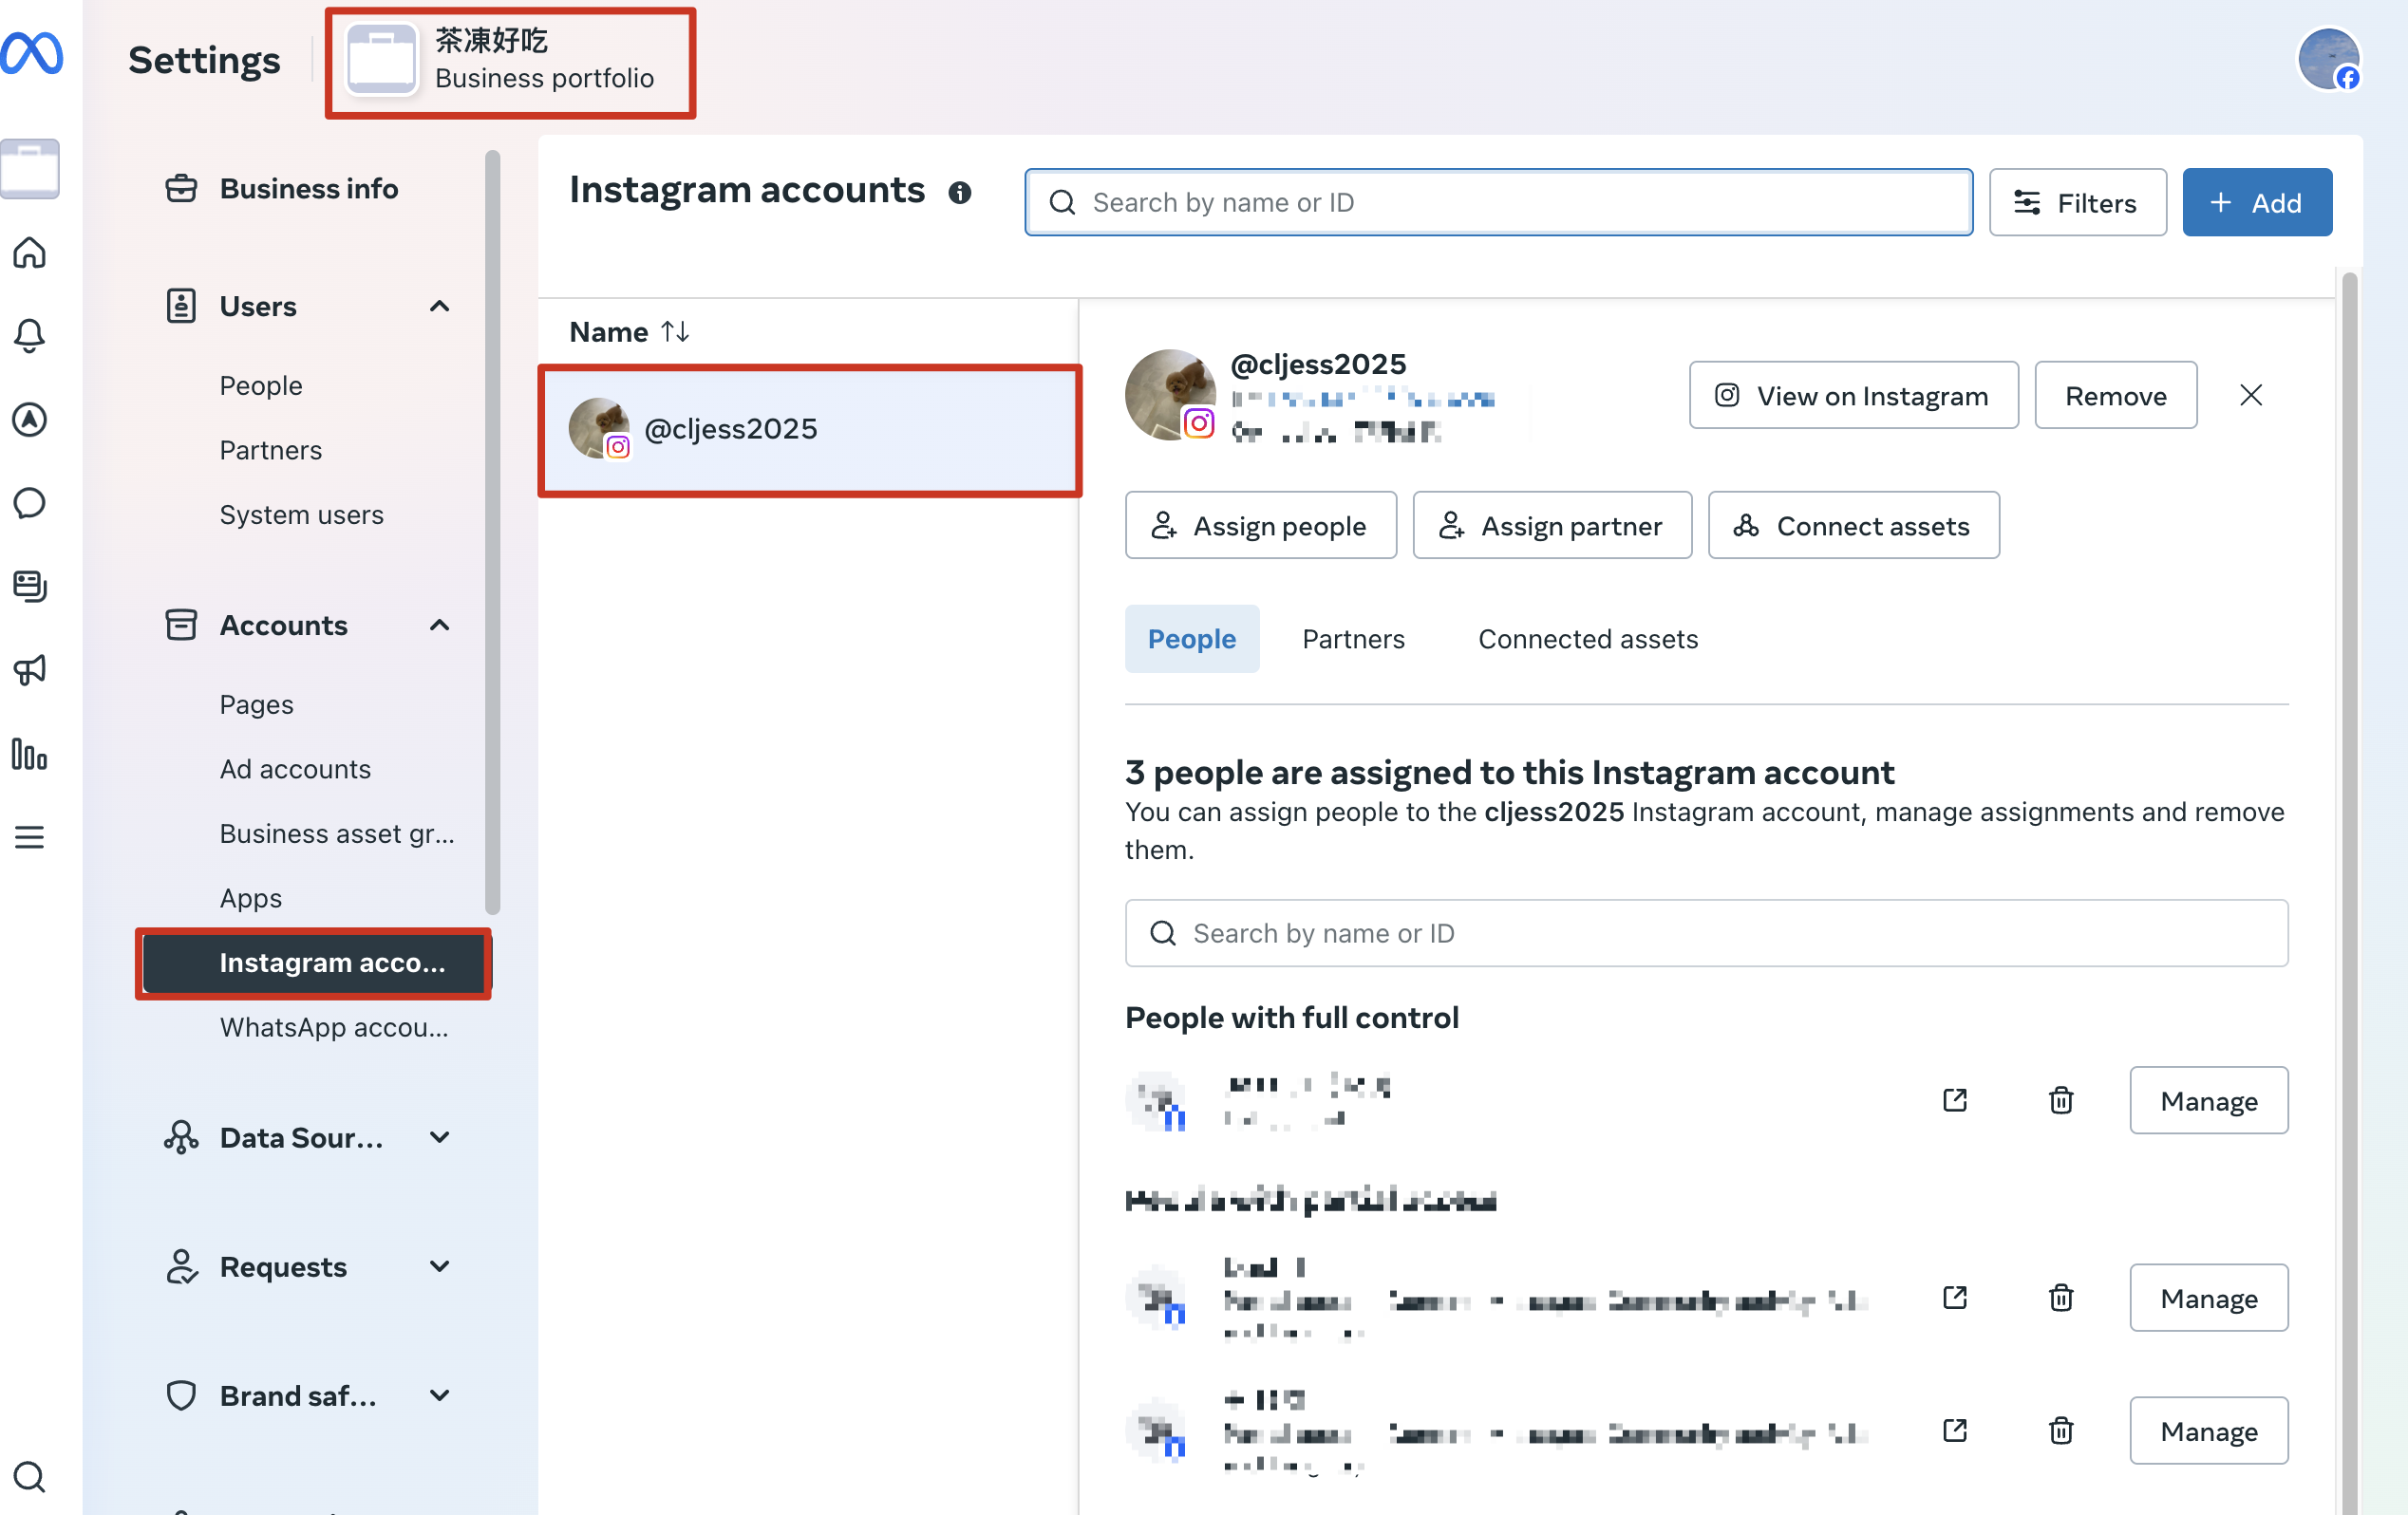Click Manage for full-control person
This screenshot has width=2408, height=1515.
tap(2208, 1100)
